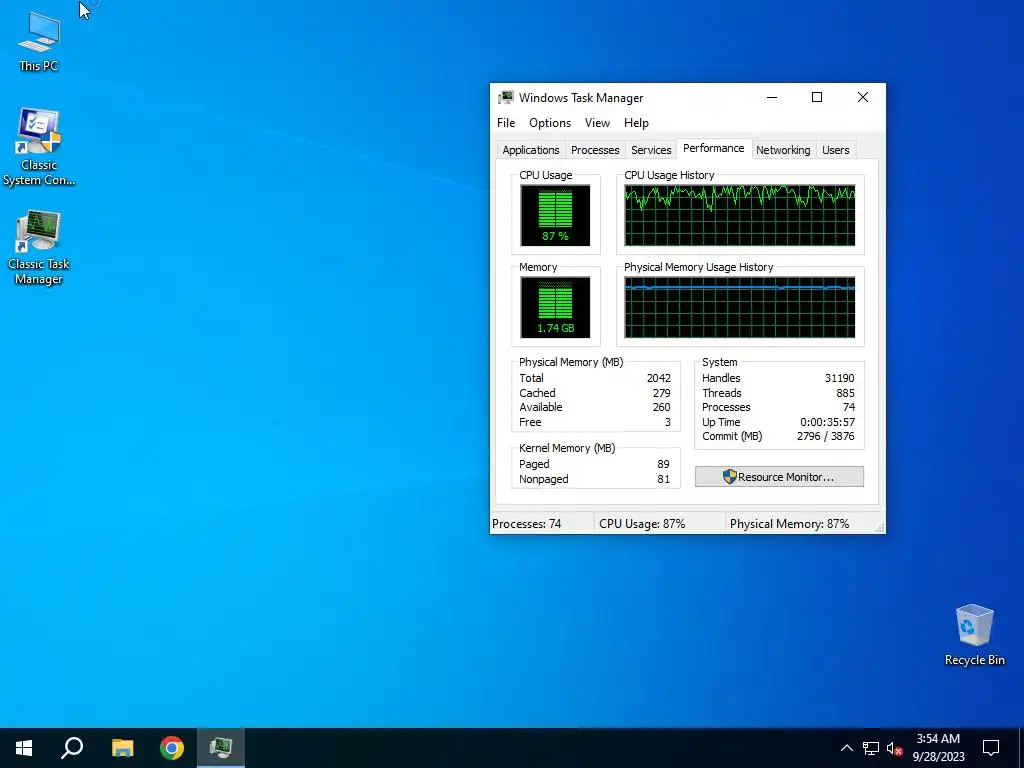
Task: Click the Handles value 31190
Action: 839,378
